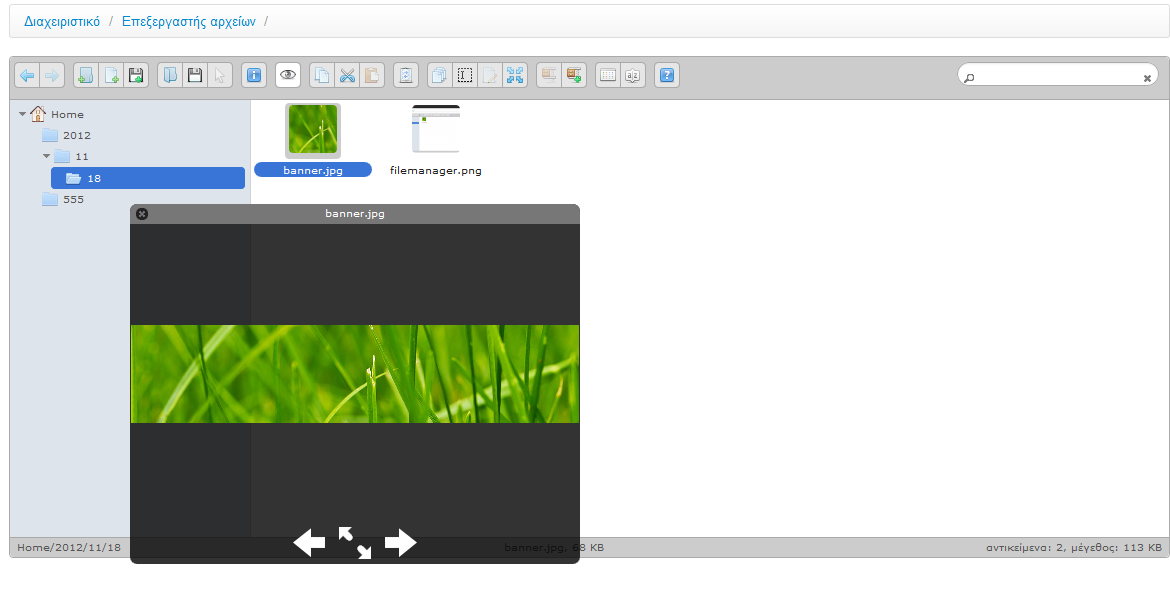This screenshot has height=601, width=1170.
Task: Upload files to folder 18
Action: (x=135, y=75)
